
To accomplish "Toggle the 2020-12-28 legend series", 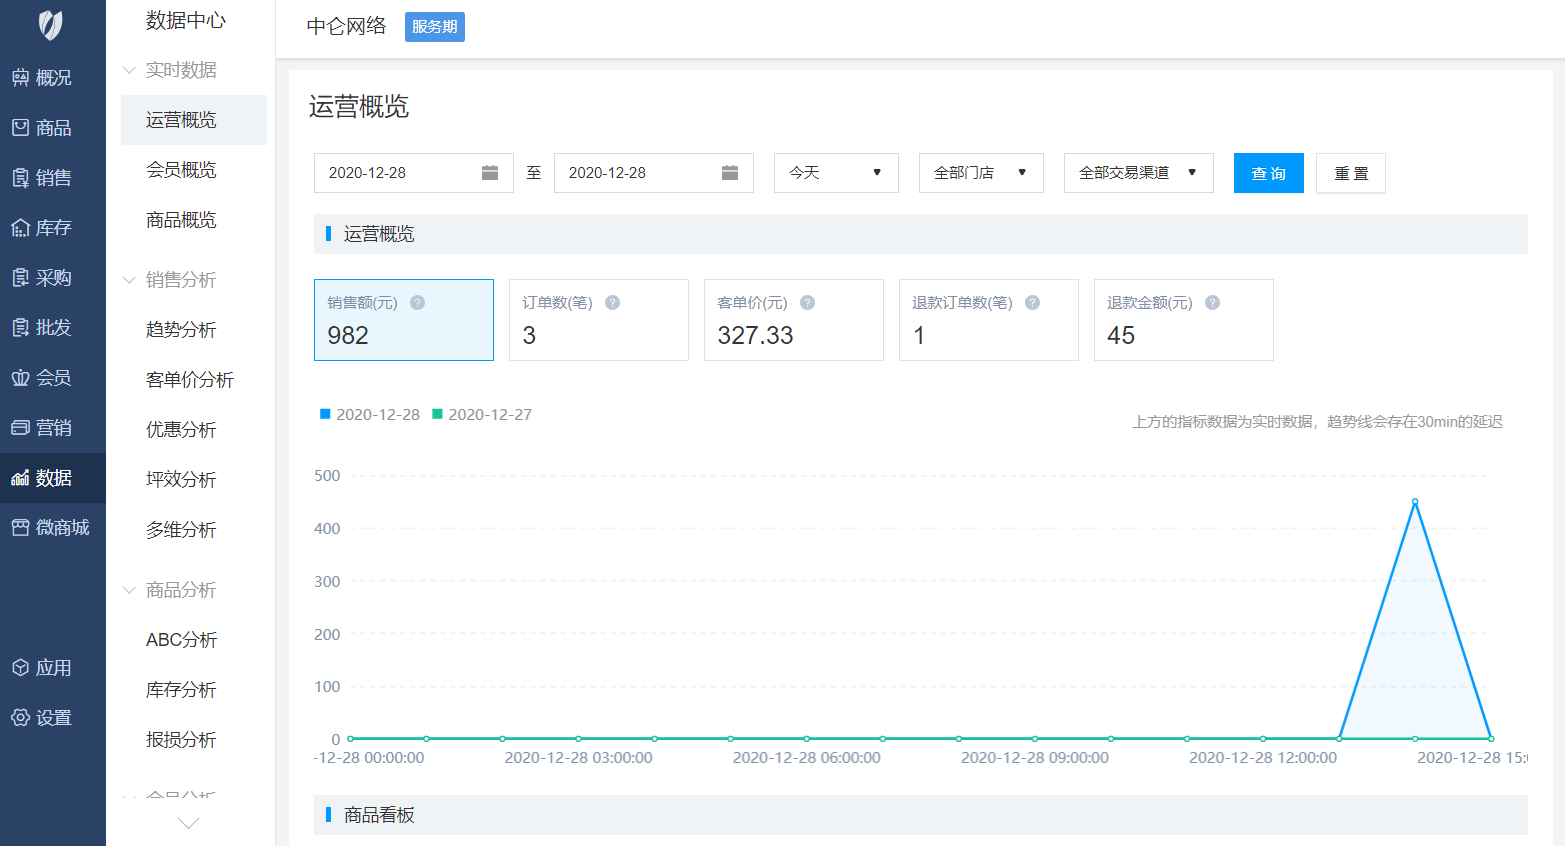I will (x=369, y=414).
